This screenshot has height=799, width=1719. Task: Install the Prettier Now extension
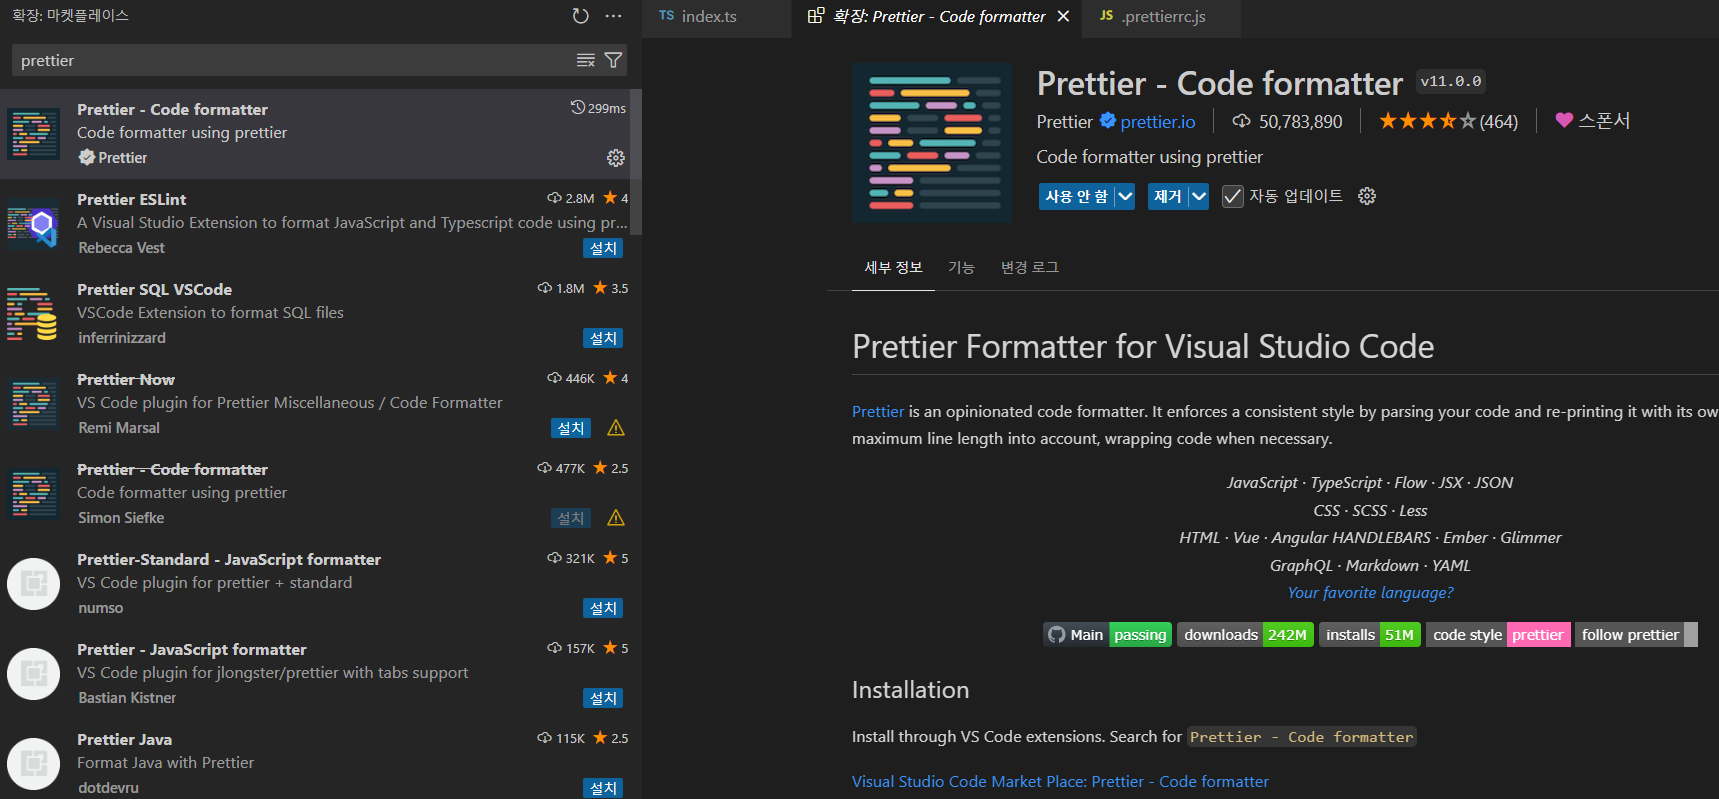tap(571, 428)
